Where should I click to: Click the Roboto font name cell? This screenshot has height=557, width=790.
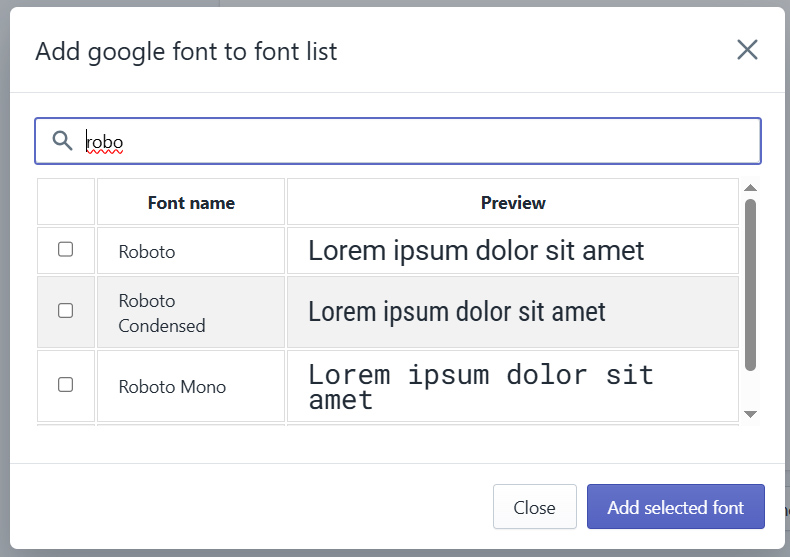(191, 251)
